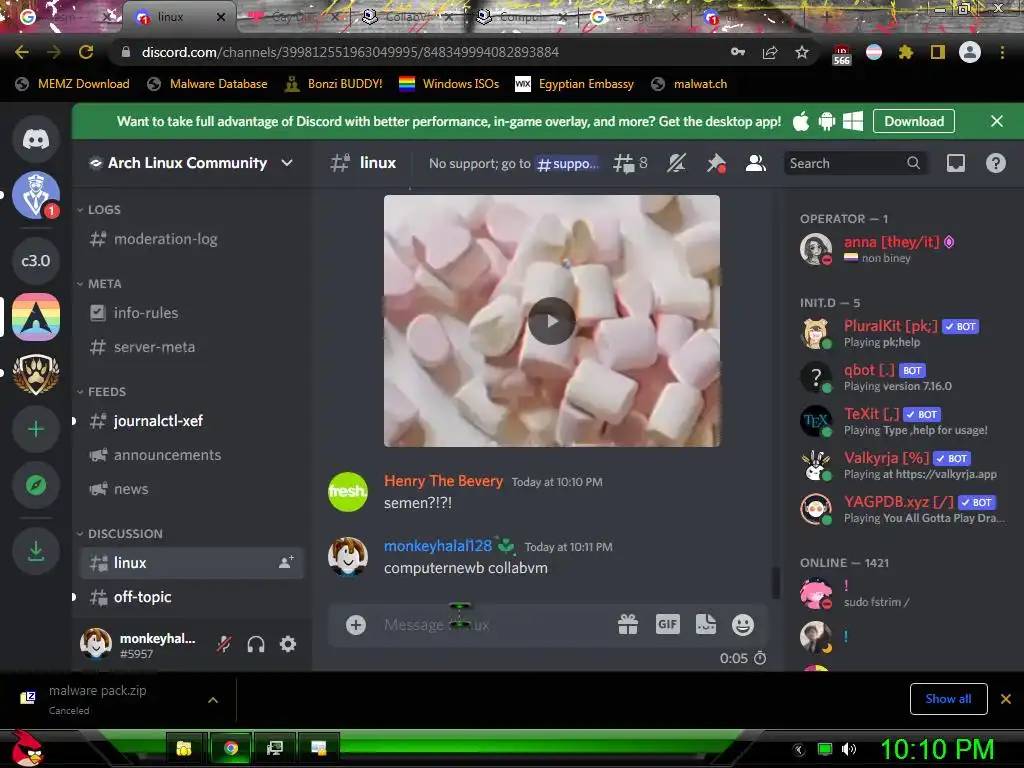Open the GIF picker
Image resolution: width=1024 pixels, height=768 pixels.
pyautogui.click(x=667, y=625)
